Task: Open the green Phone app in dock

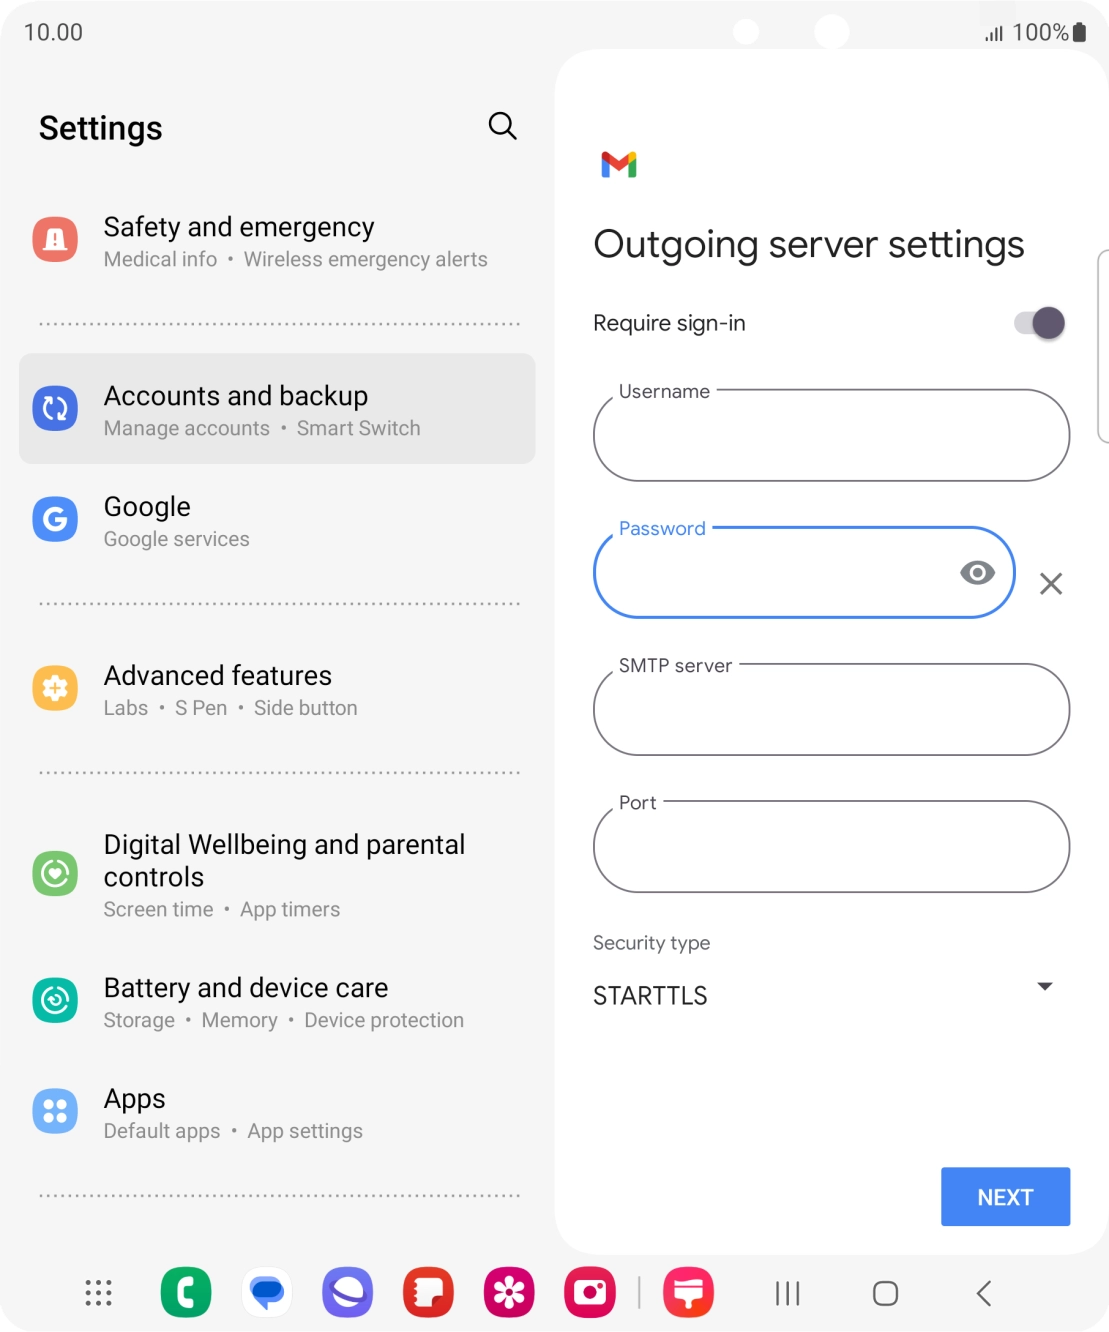Action: click(x=186, y=1292)
